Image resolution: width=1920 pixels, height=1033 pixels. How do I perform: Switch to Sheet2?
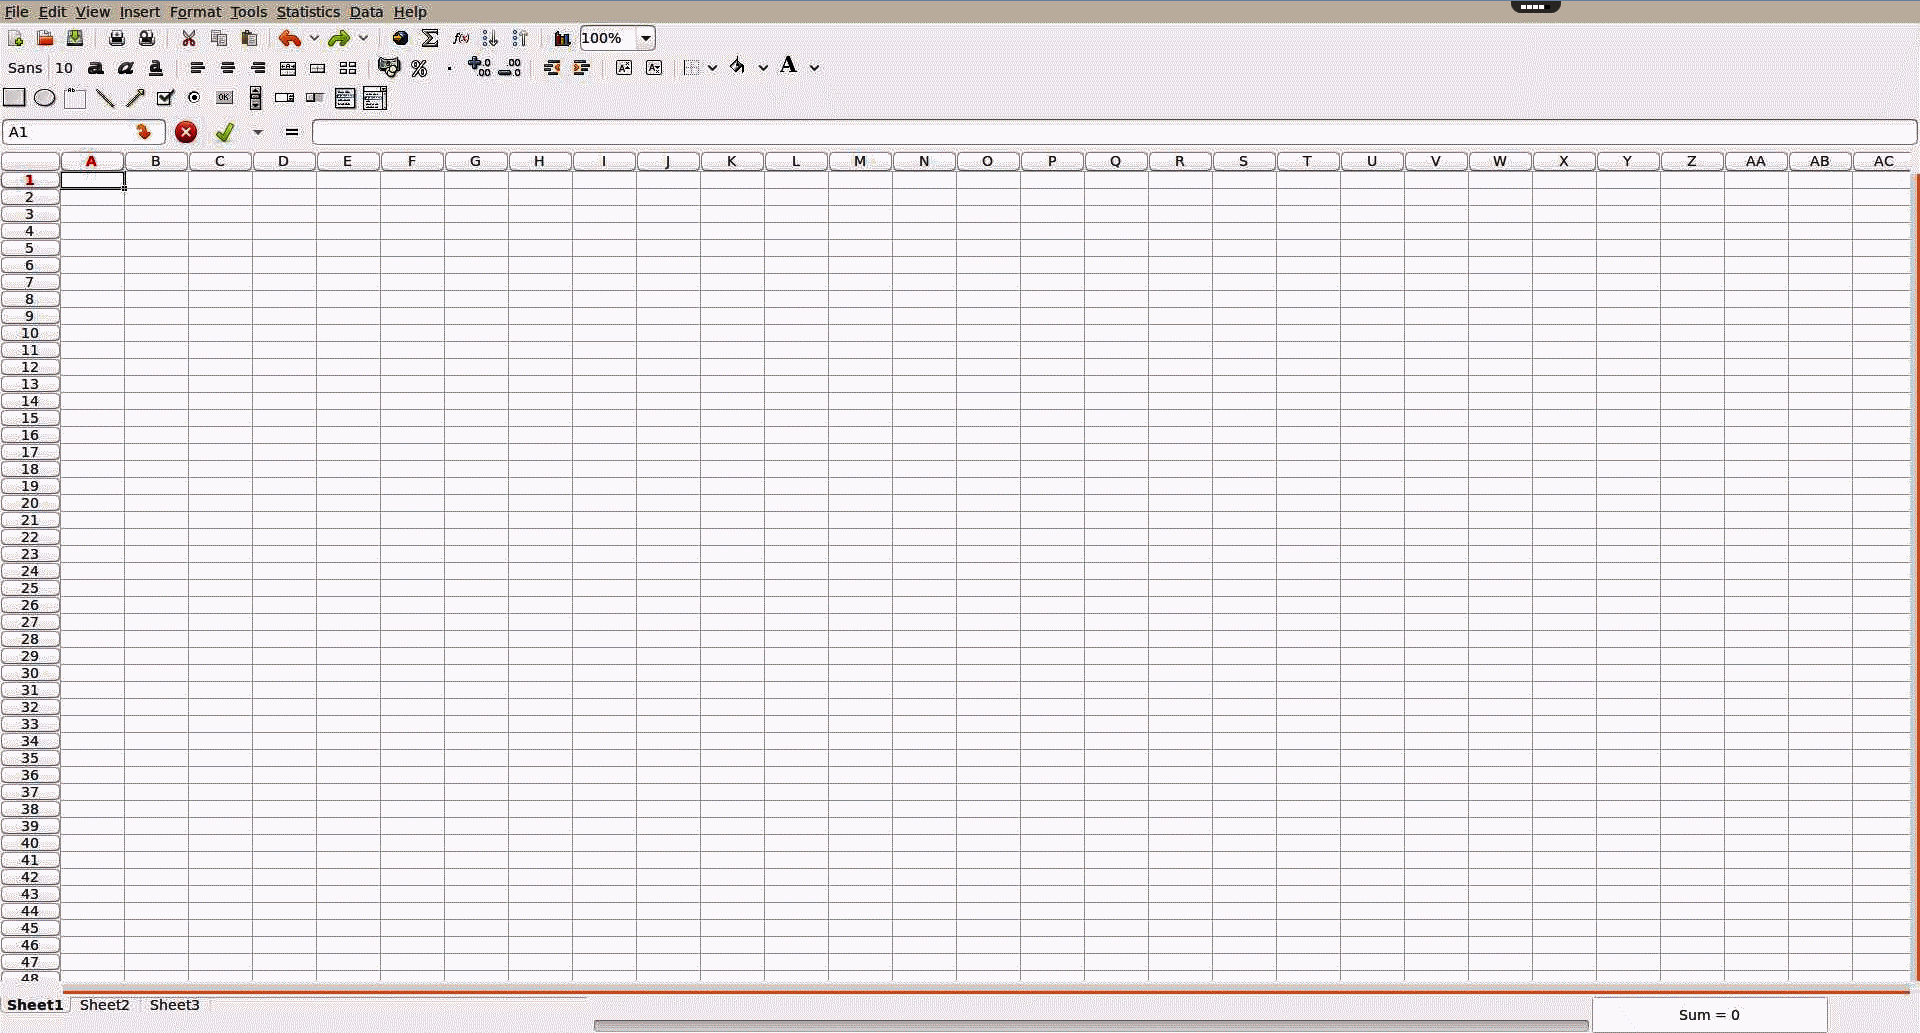tap(104, 1005)
